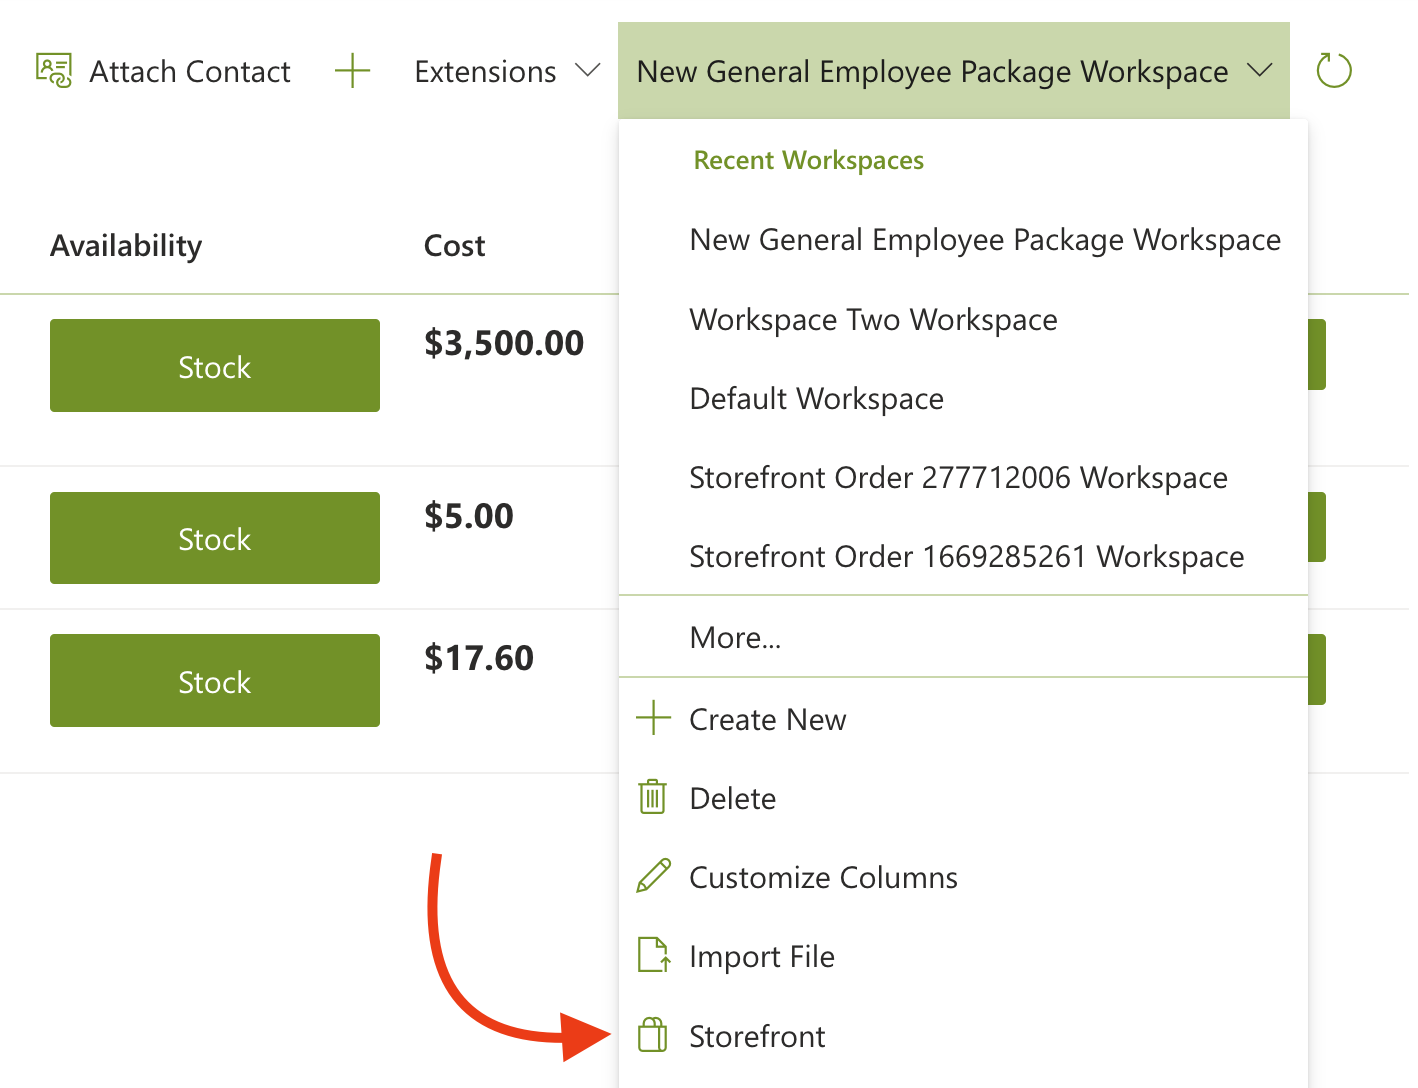
Task: Open Storefront Order 277712006 Workspace
Action: click(x=958, y=477)
